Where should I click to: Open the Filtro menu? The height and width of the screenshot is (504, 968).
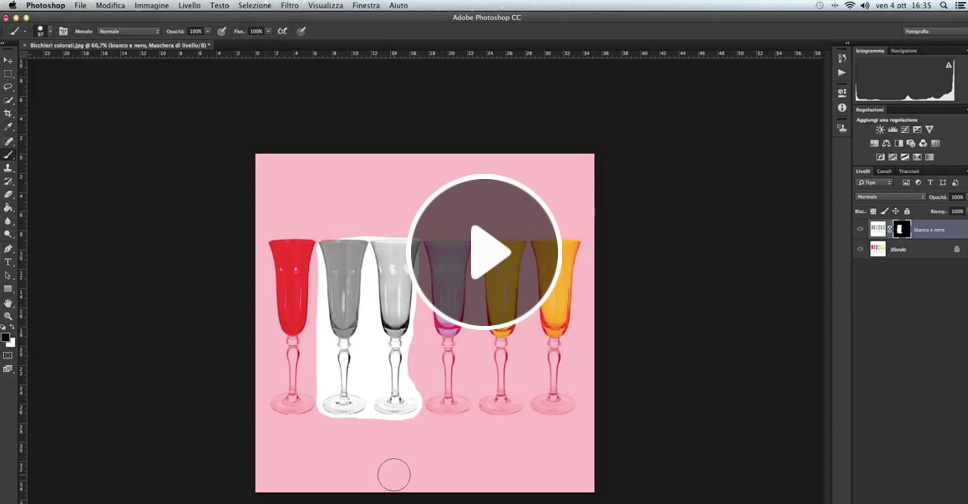[x=290, y=5]
